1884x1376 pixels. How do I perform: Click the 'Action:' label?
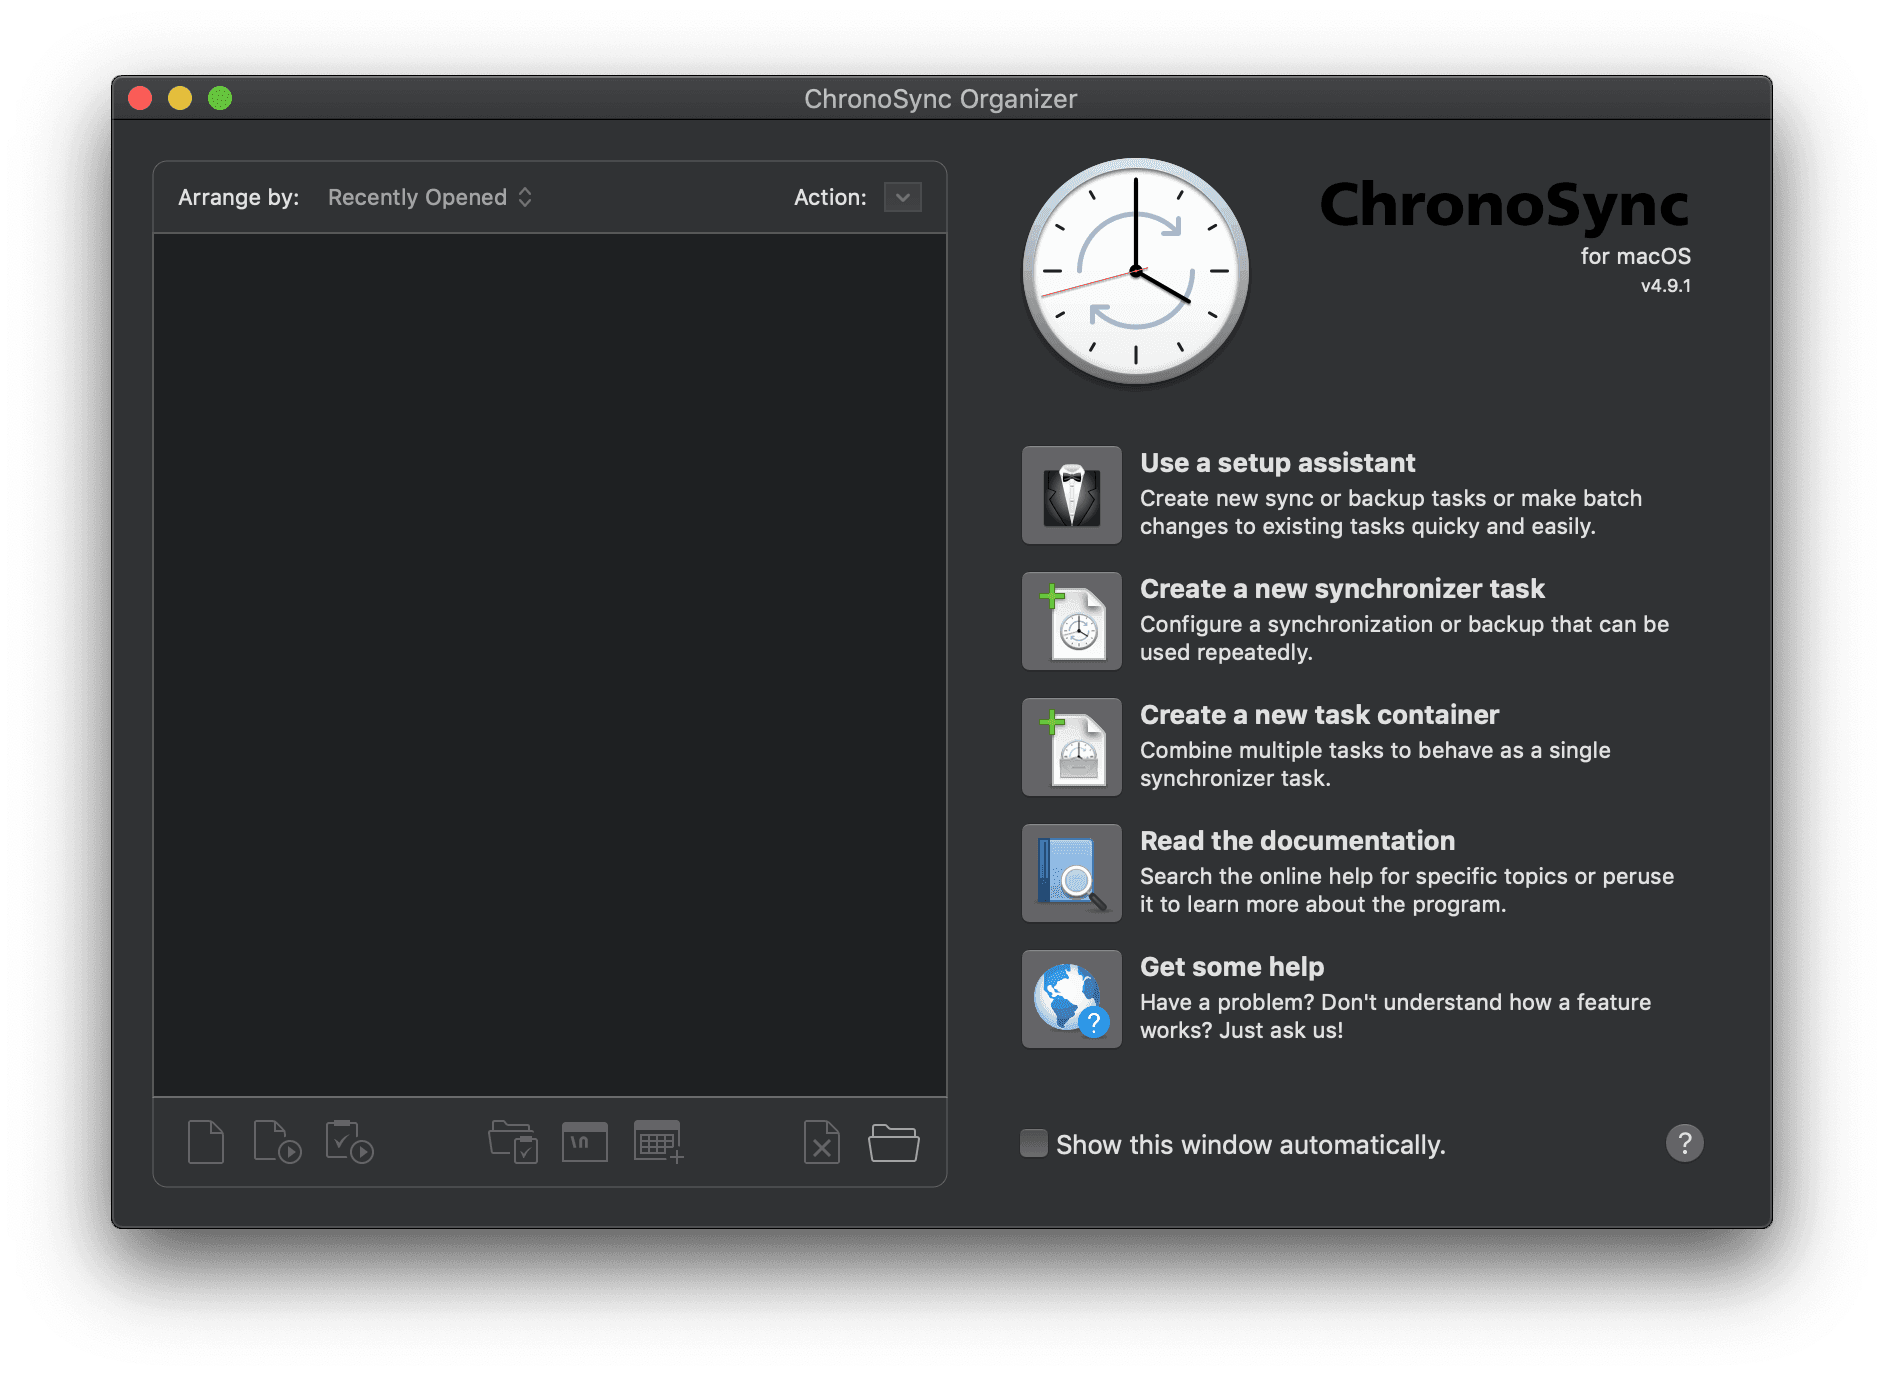[x=830, y=197]
